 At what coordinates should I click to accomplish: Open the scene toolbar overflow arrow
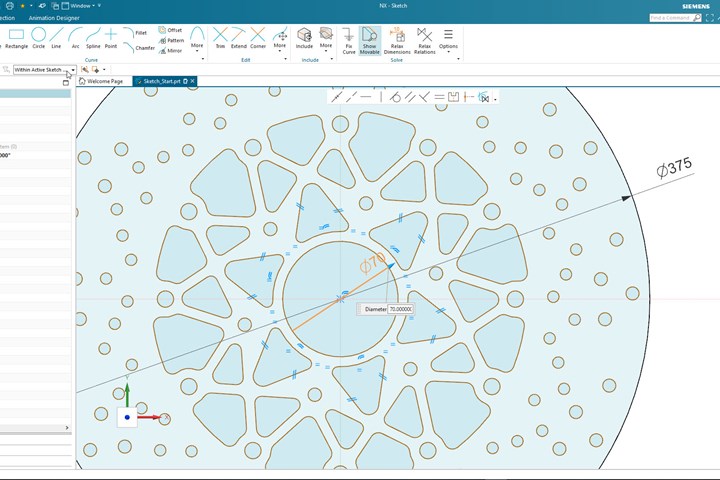pyautogui.click(x=495, y=99)
